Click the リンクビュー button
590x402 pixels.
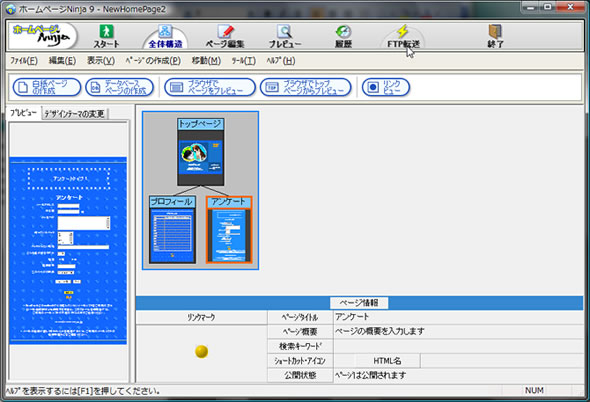coord(386,87)
